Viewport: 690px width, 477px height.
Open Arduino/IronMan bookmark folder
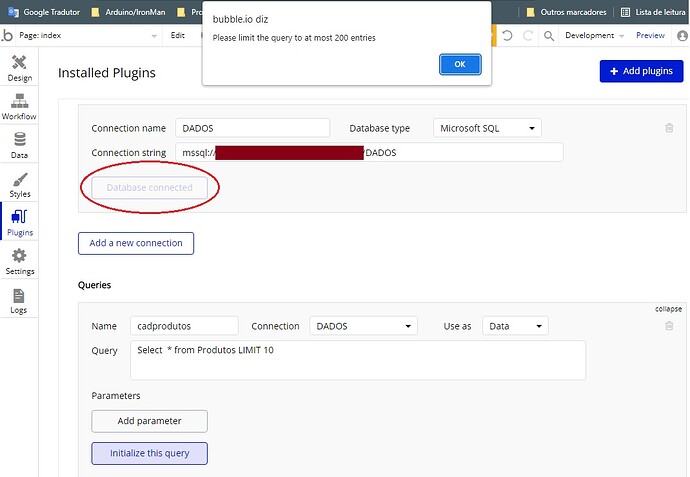(x=128, y=12)
